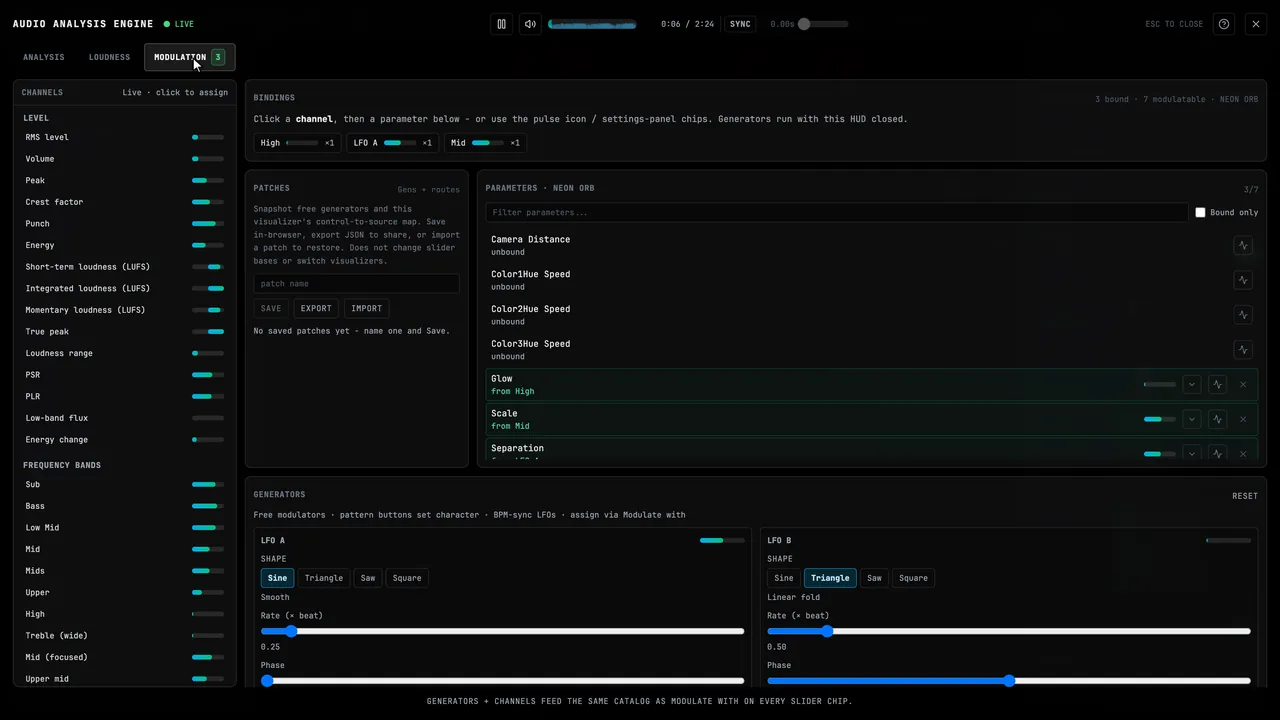Screen dimensions: 1280x720
Task: Select Triangle shape for LFO A
Action: coord(324,578)
